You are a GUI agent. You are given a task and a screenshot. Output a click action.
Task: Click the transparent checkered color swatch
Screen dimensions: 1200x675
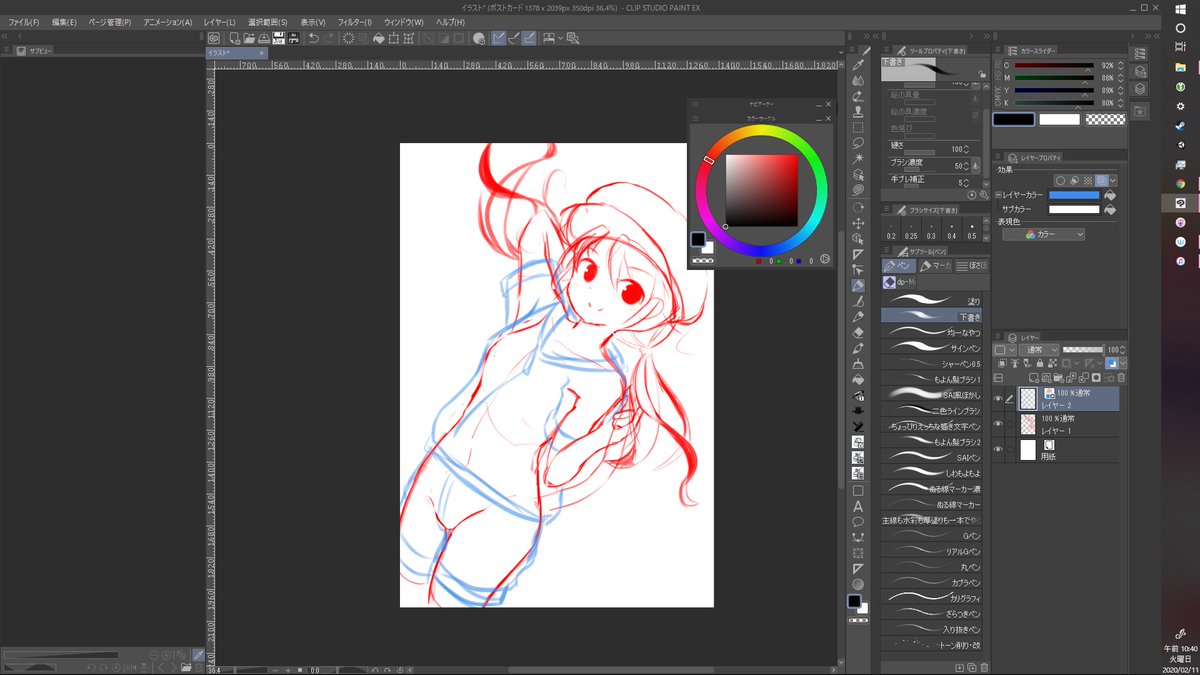click(1105, 119)
